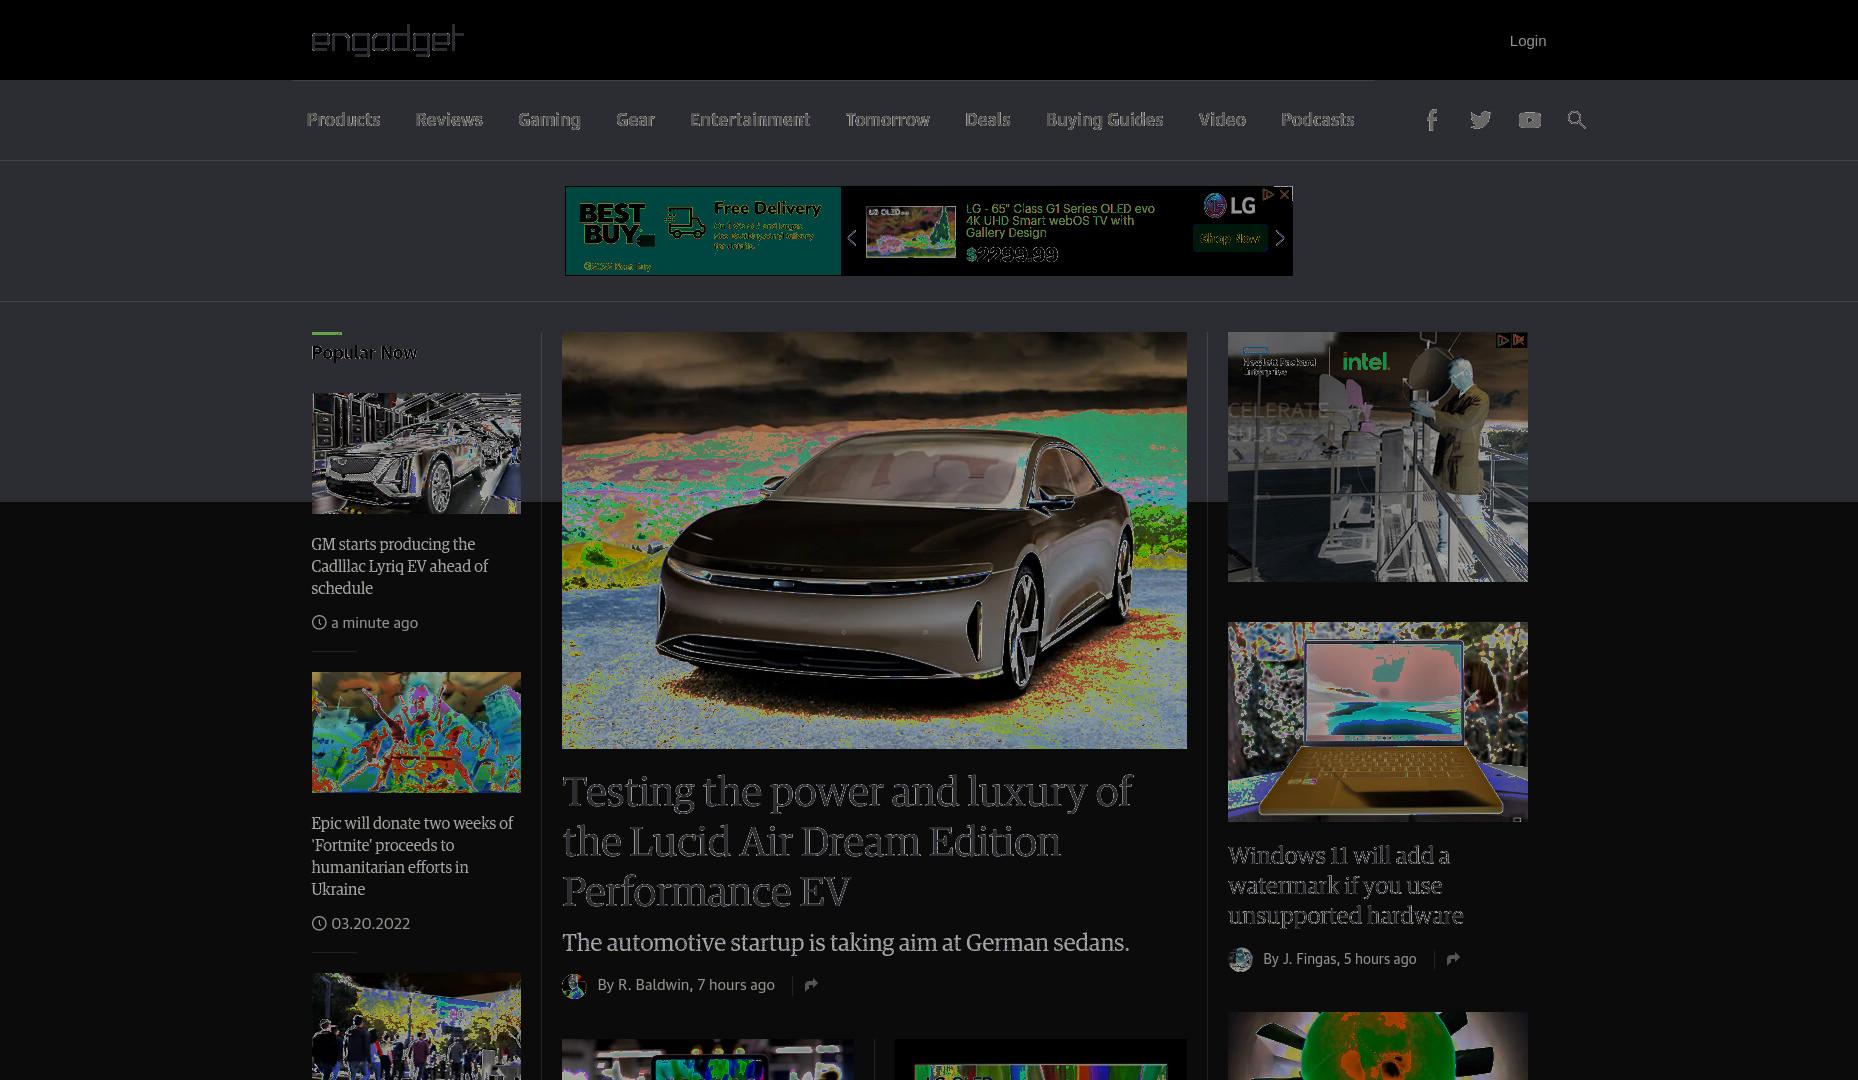Viewport: 1858px width, 1080px height.
Task: Open Engadget Twitter icon
Action: coord(1480,120)
